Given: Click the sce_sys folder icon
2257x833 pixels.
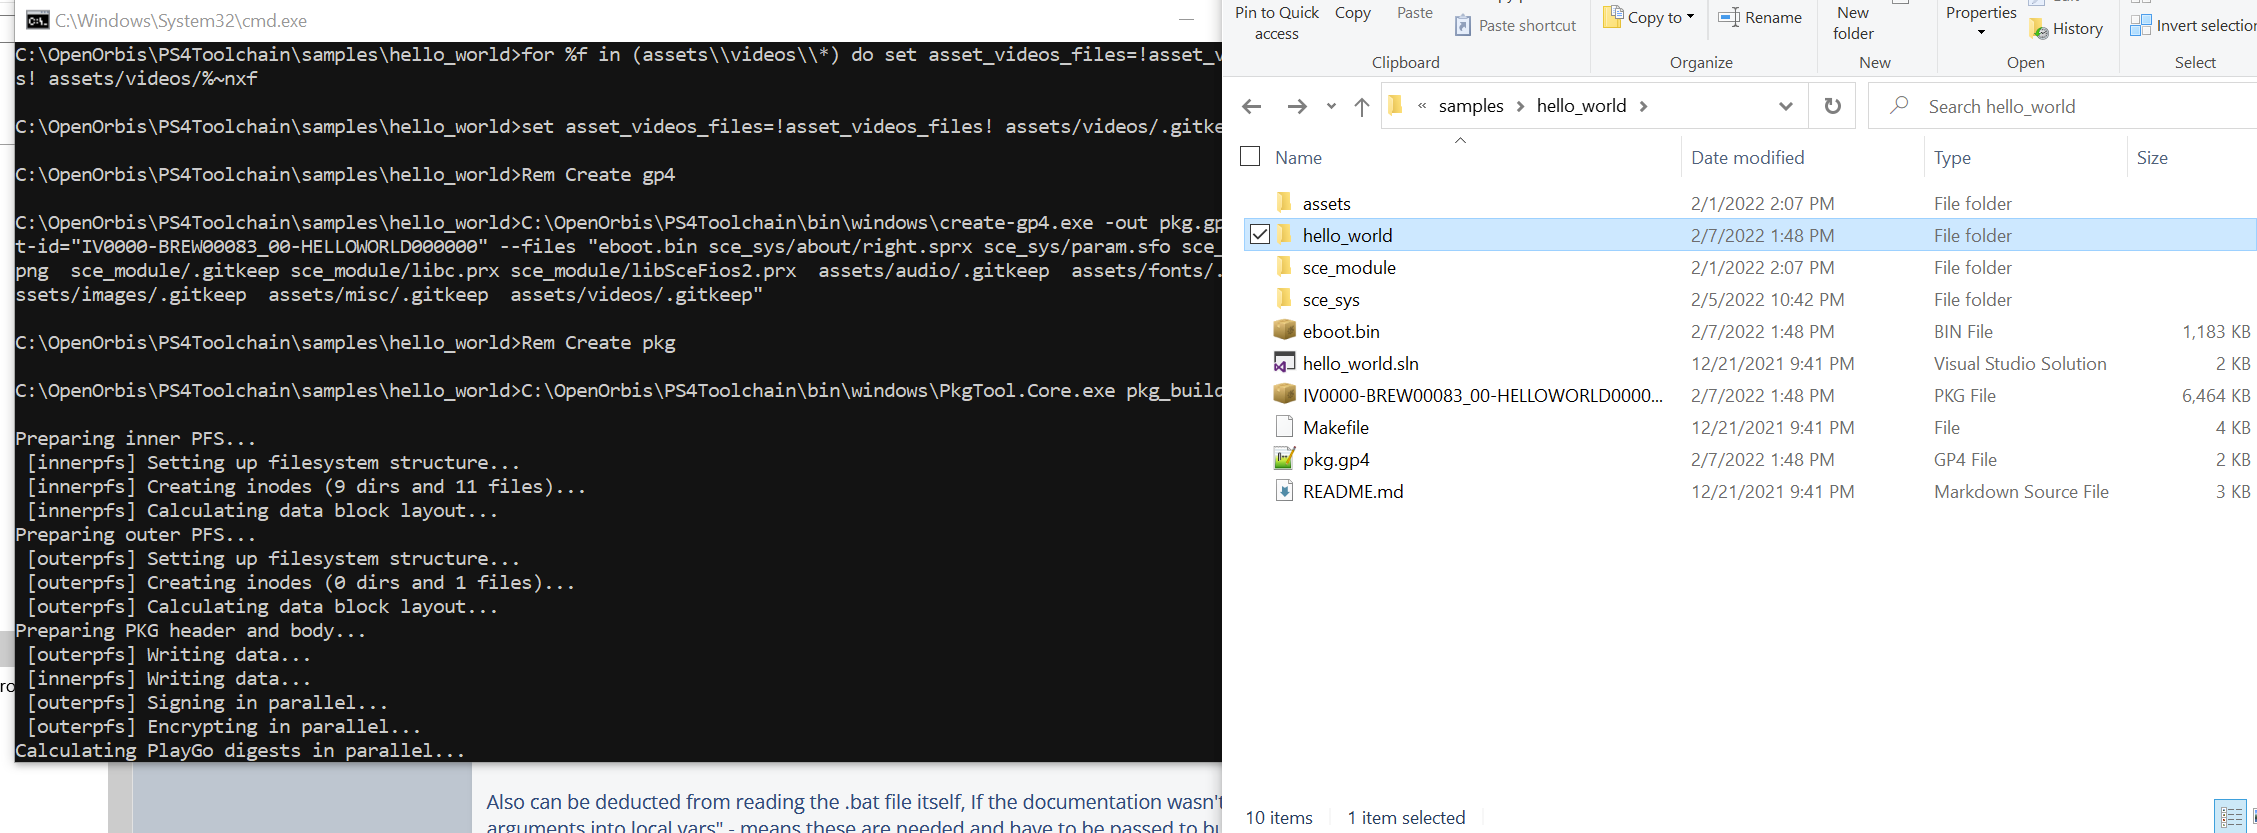Looking at the screenshot, I should 1284,299.
